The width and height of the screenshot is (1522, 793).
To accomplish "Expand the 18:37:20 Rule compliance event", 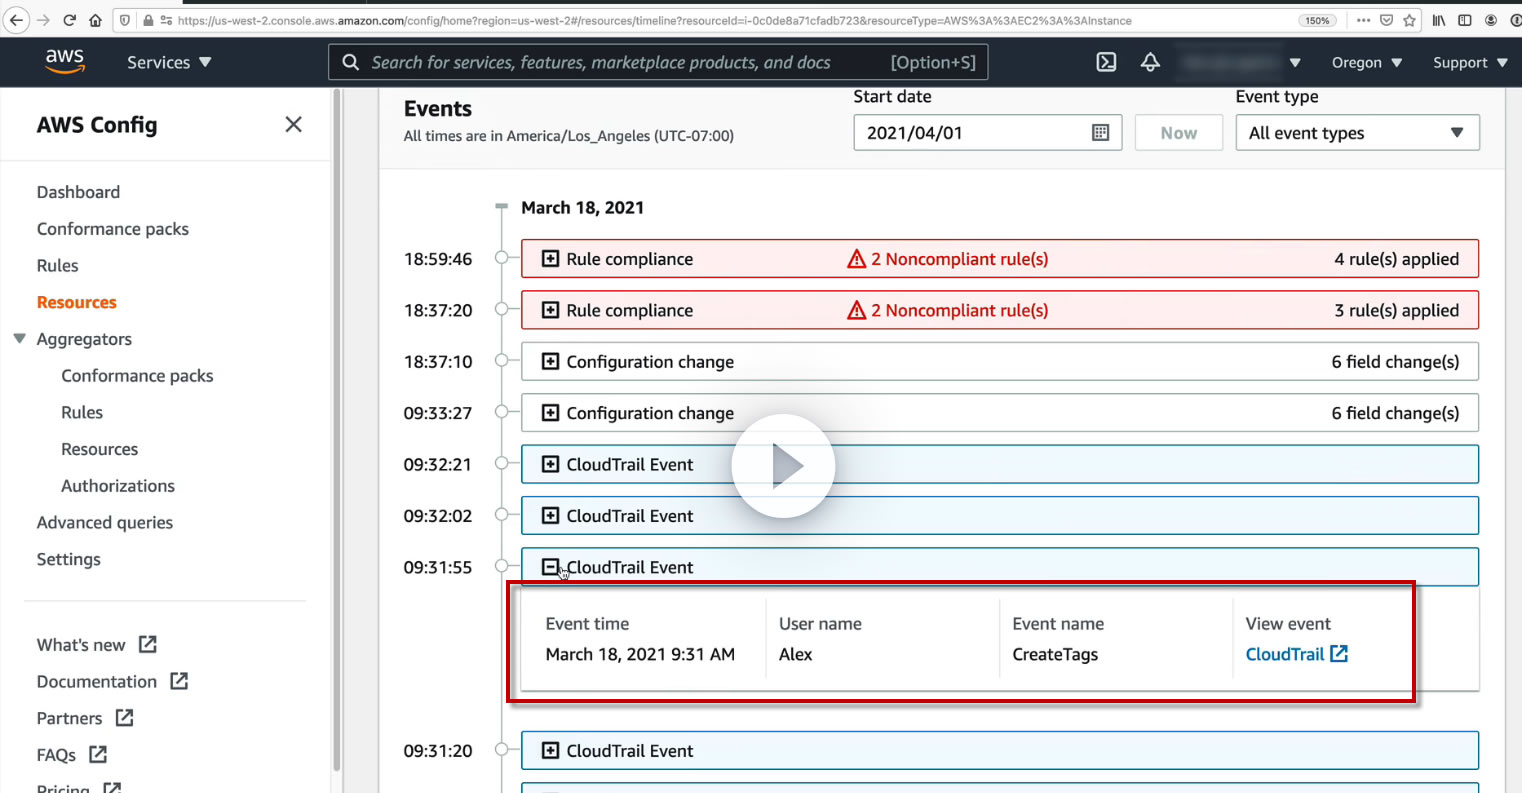I will (x=550, y=310).
